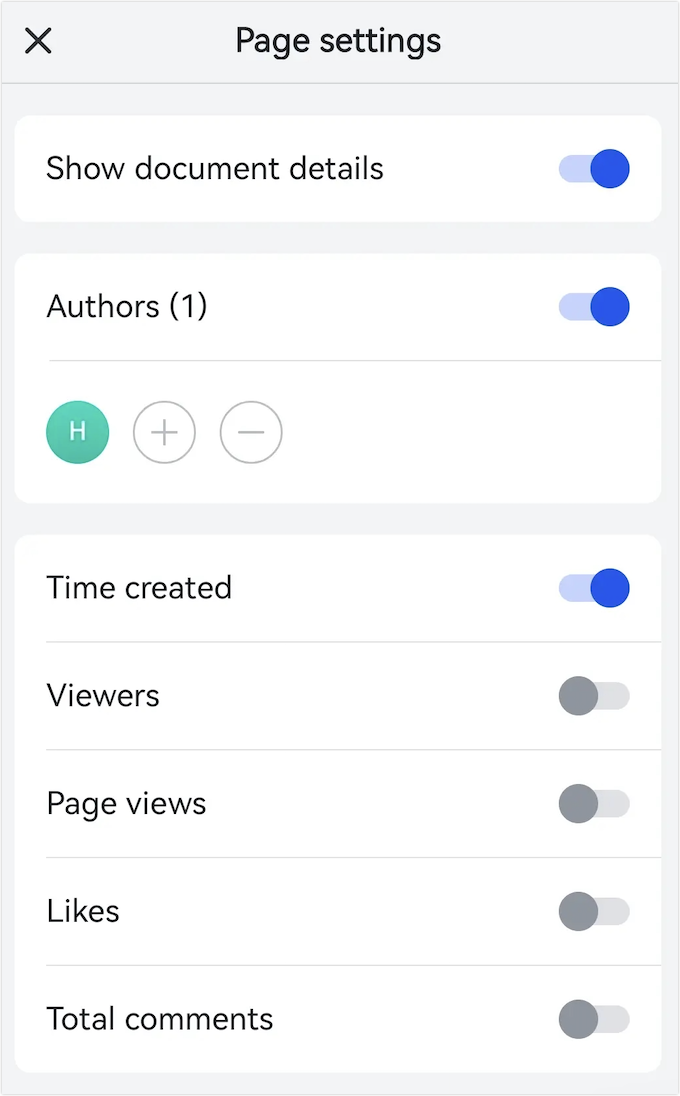
Task: Close the Page settings panel
Action: [x=38, y=41]
